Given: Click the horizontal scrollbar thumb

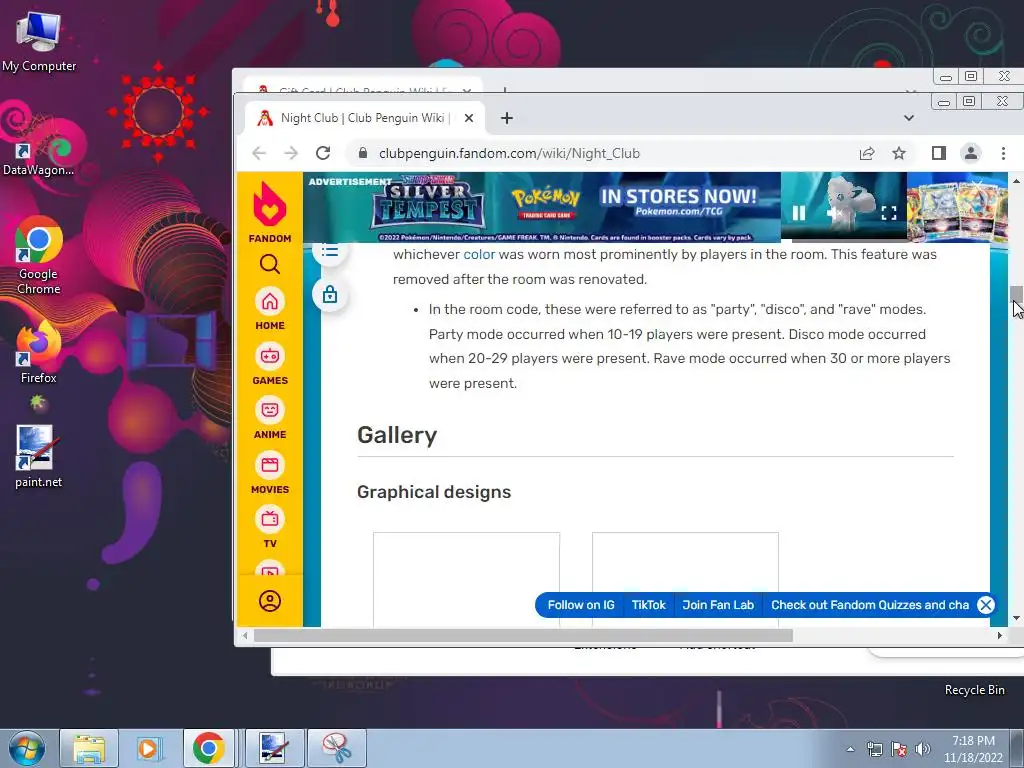Looking at the screenshot, I should click(523, 635).
